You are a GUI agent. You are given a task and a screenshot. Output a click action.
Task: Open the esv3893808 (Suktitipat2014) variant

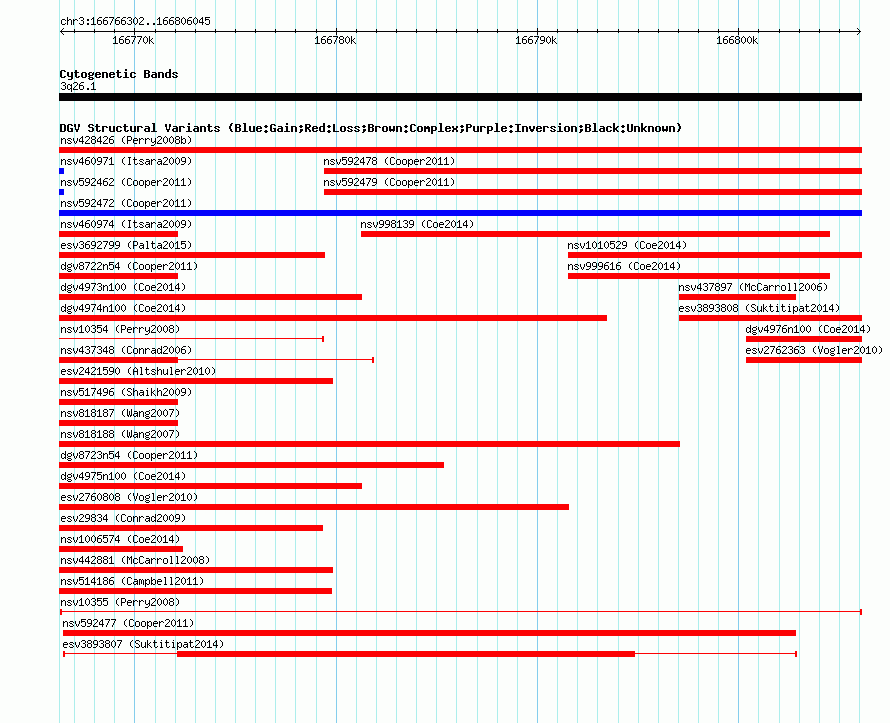(x=759, y=308)
